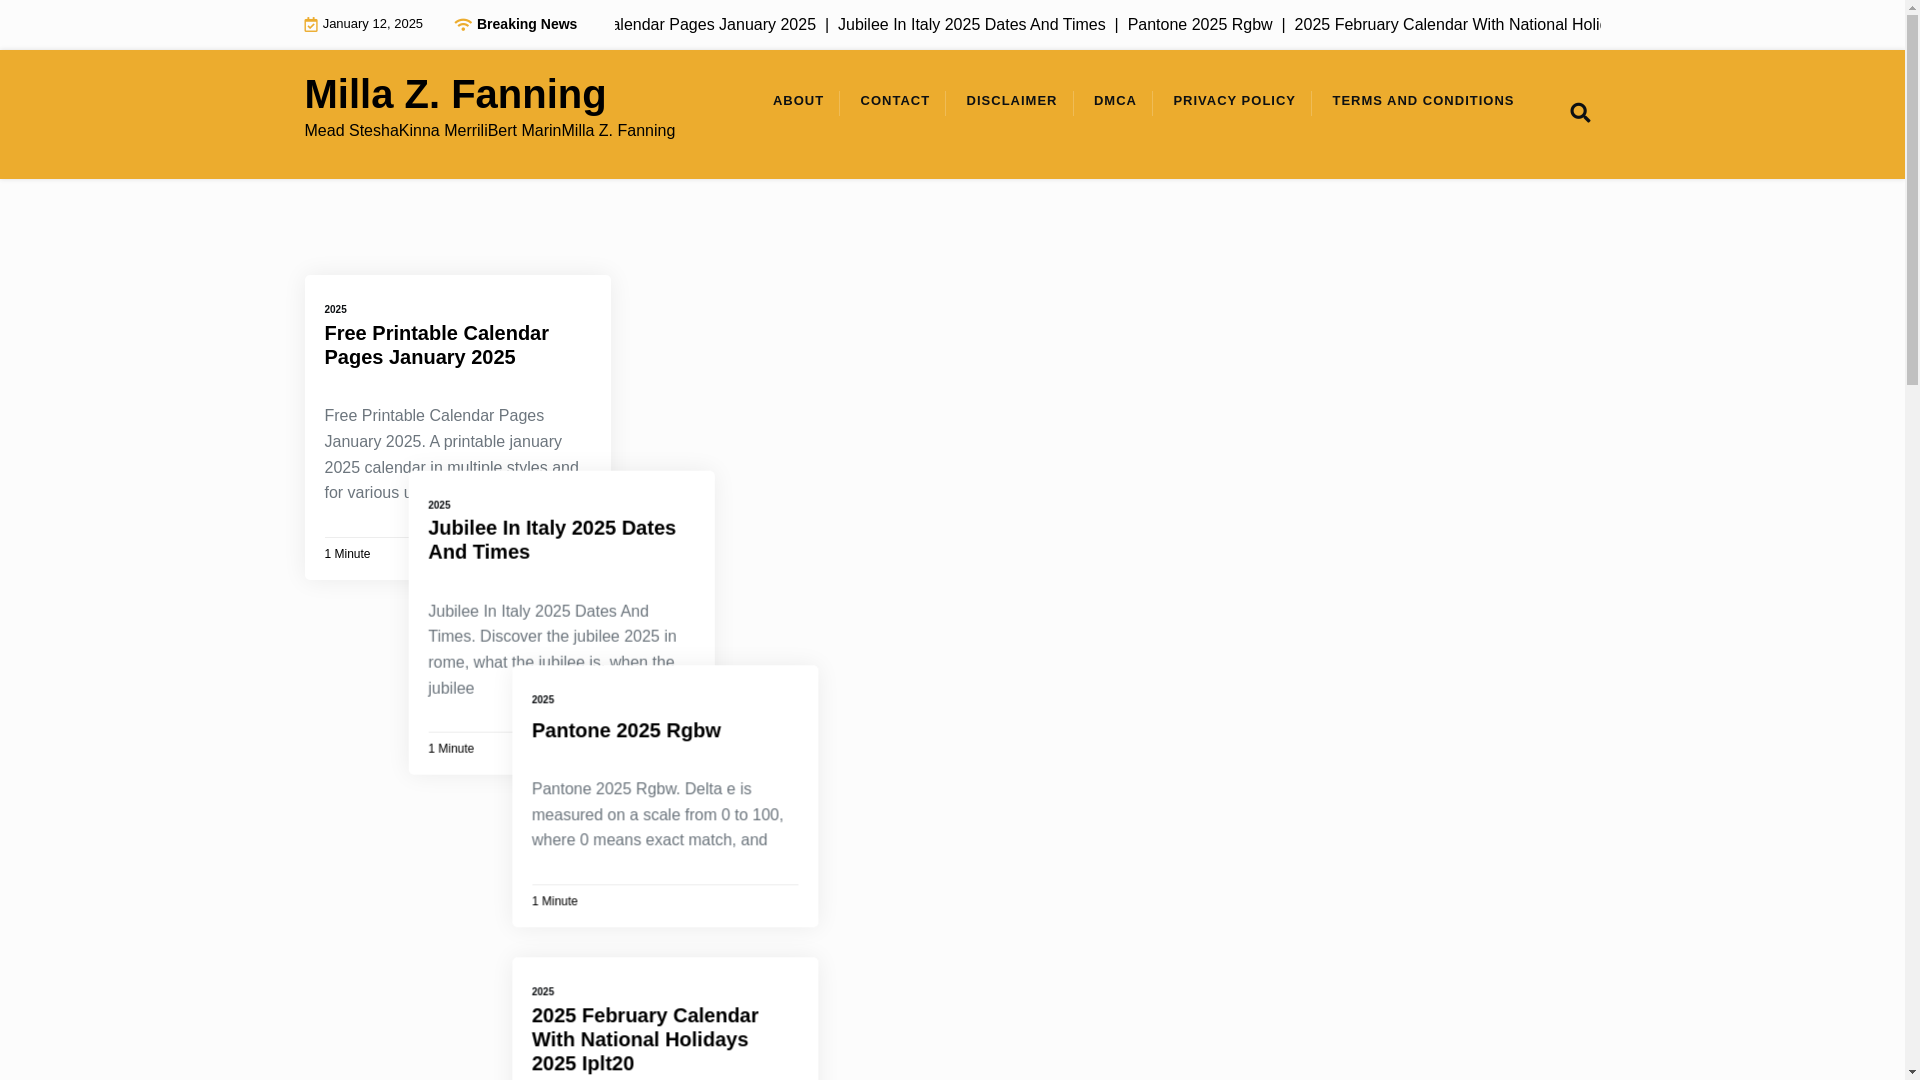
Task: Click the Pantone 2025 Rgbw excerpt paragraph
Action: click(660, 815)
